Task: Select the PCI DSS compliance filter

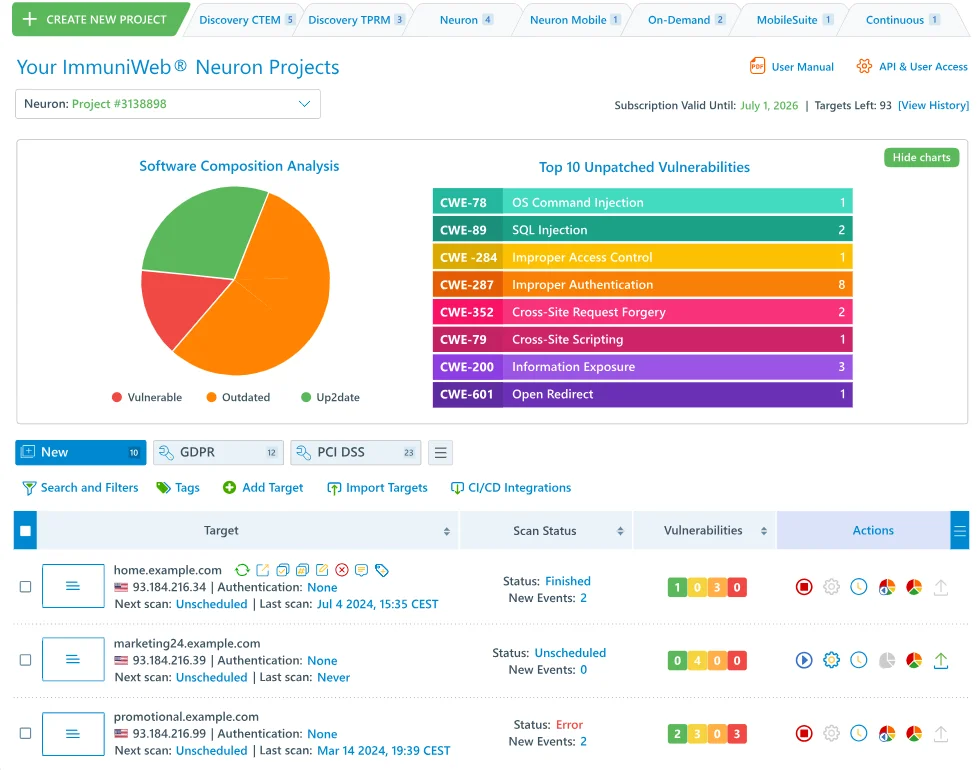Action: (356, 453)
